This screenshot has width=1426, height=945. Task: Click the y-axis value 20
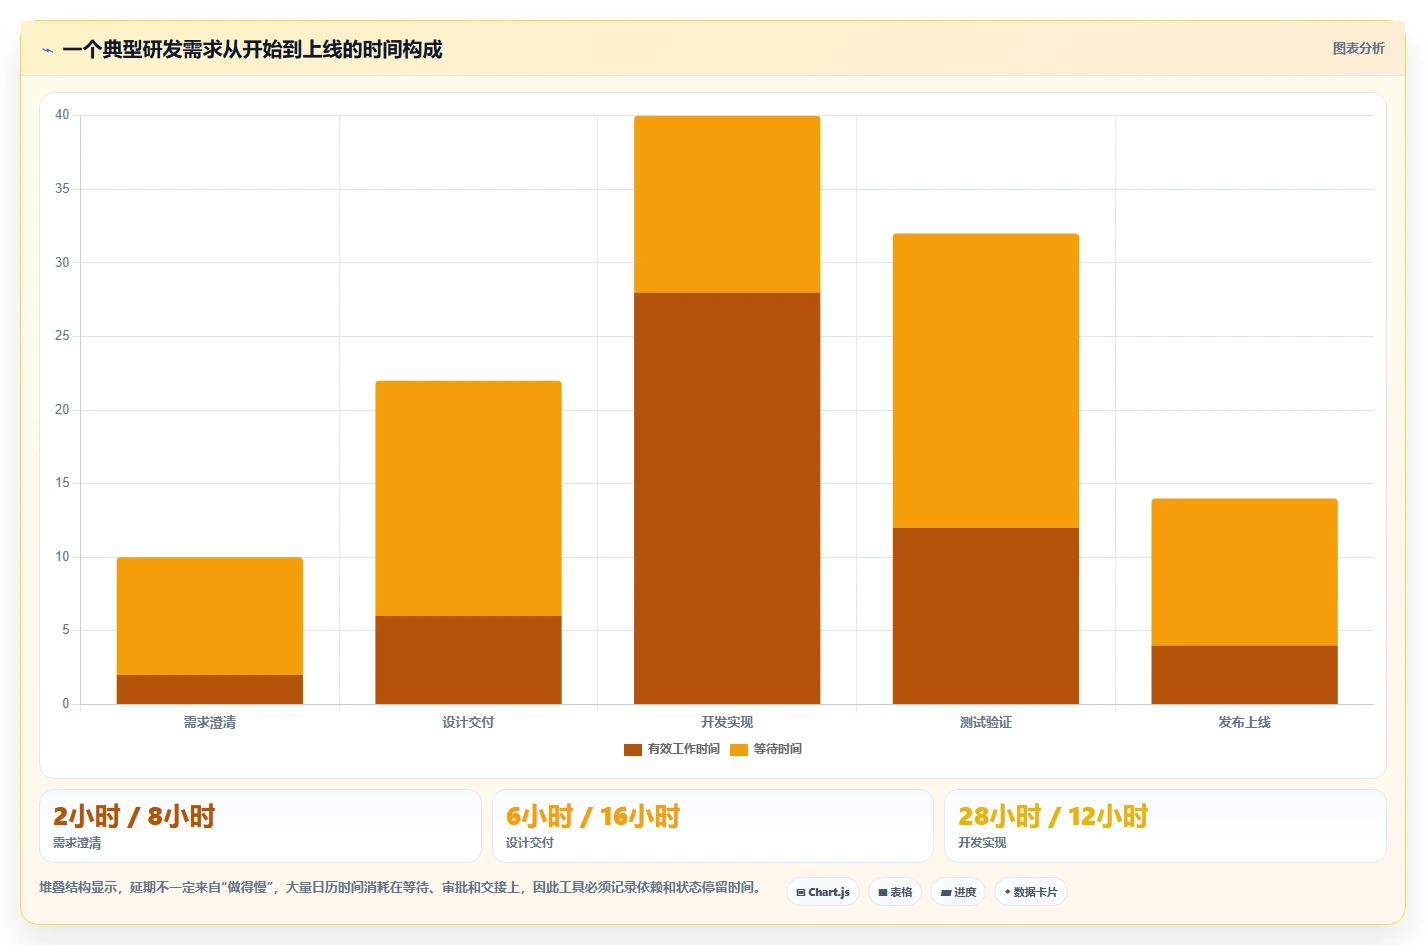click(62, 409)
